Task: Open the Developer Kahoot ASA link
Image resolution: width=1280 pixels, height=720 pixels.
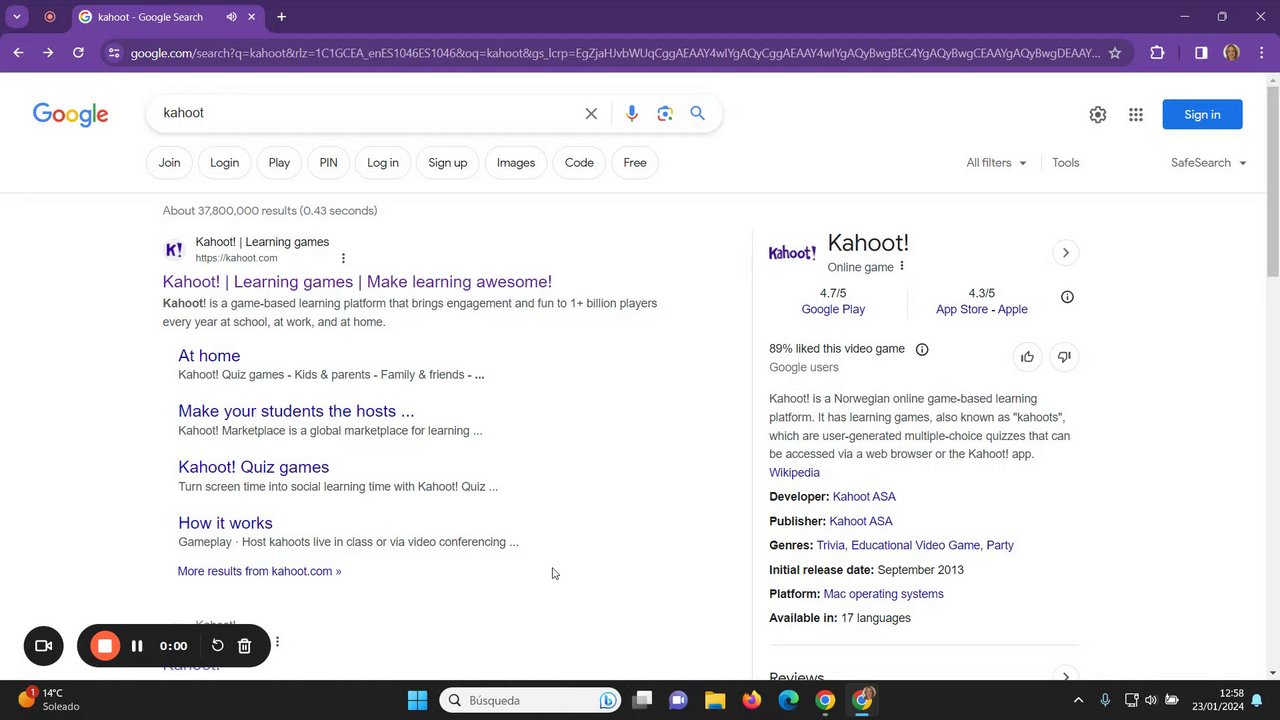Action: (864, 497)
